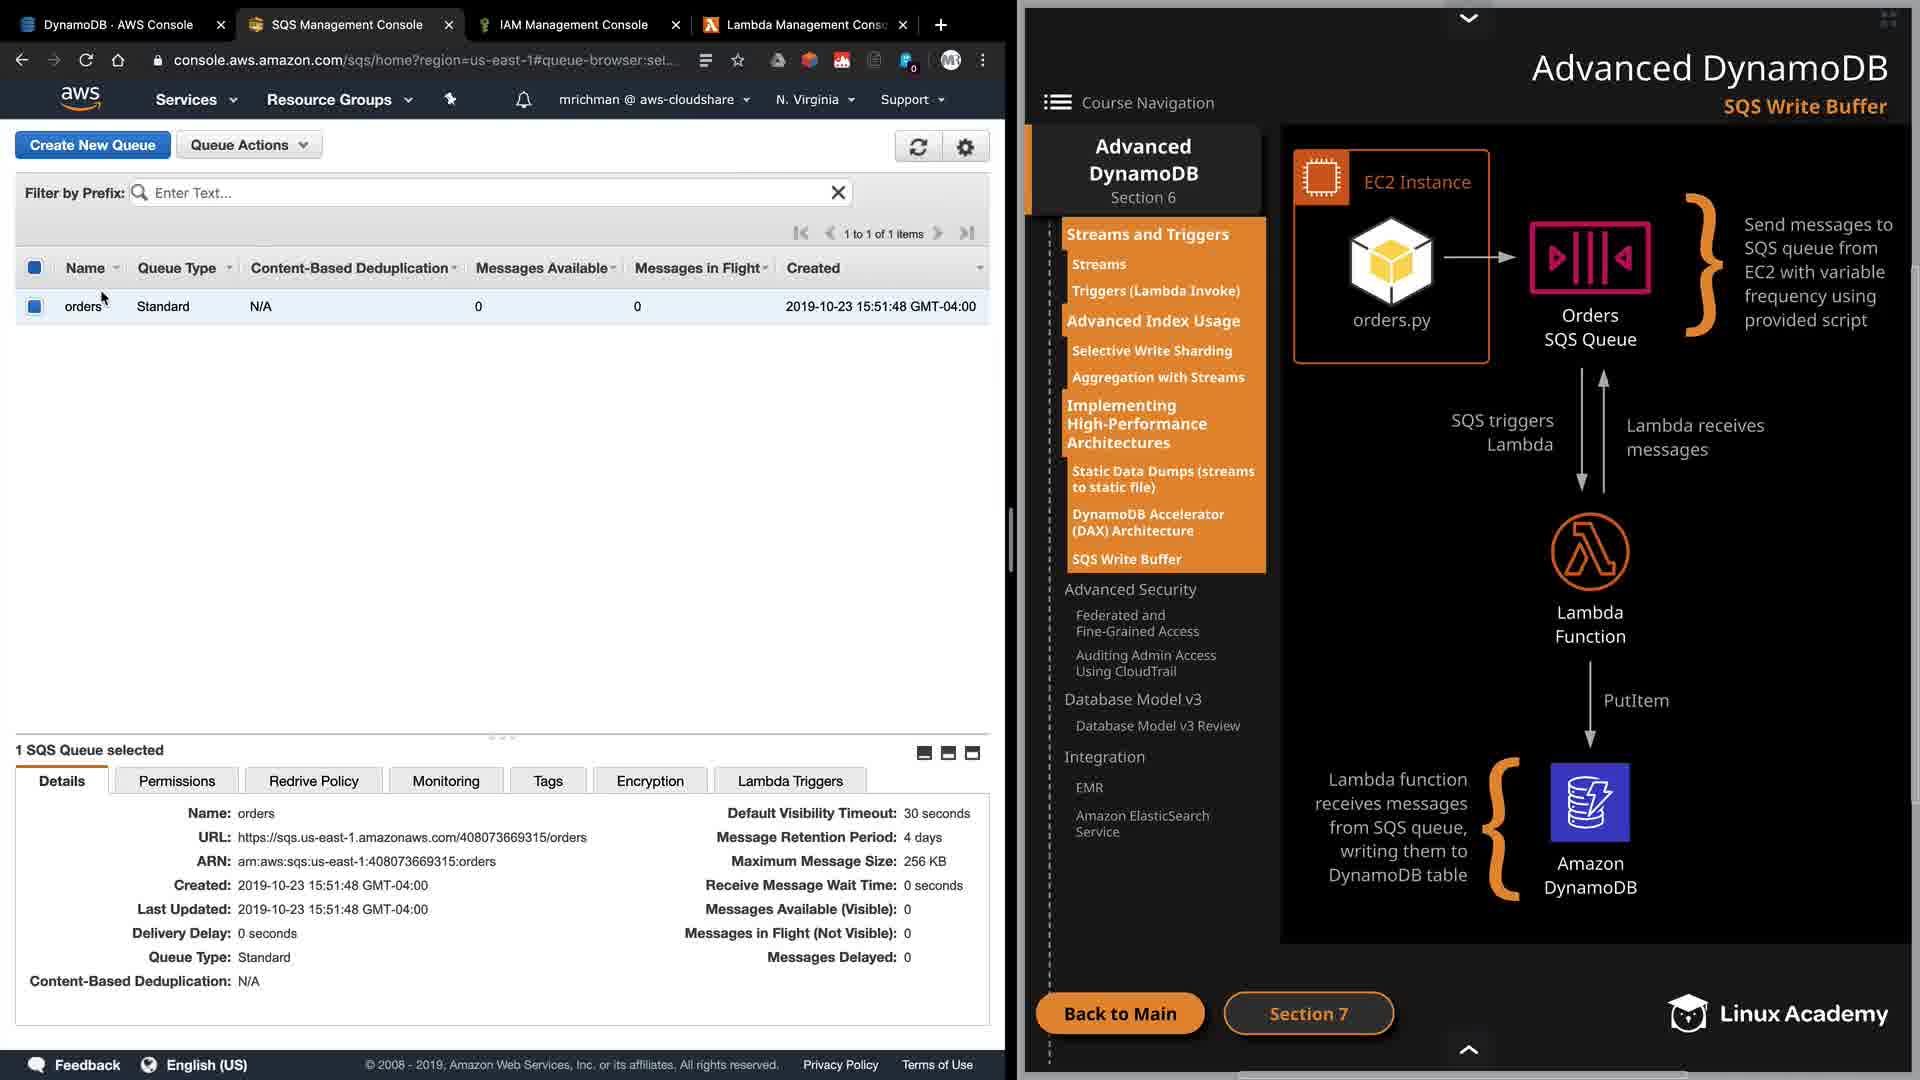Screen dimensions: 1920x1080
Task: Uncheck the orders queue checkbox
Action: [35, 307]
